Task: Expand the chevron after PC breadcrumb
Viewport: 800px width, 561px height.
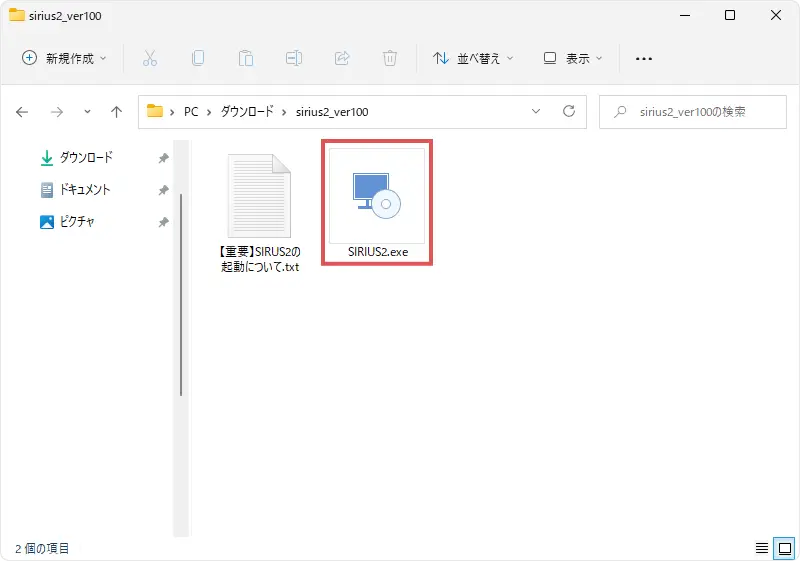Action: click(x=209, y=112)
